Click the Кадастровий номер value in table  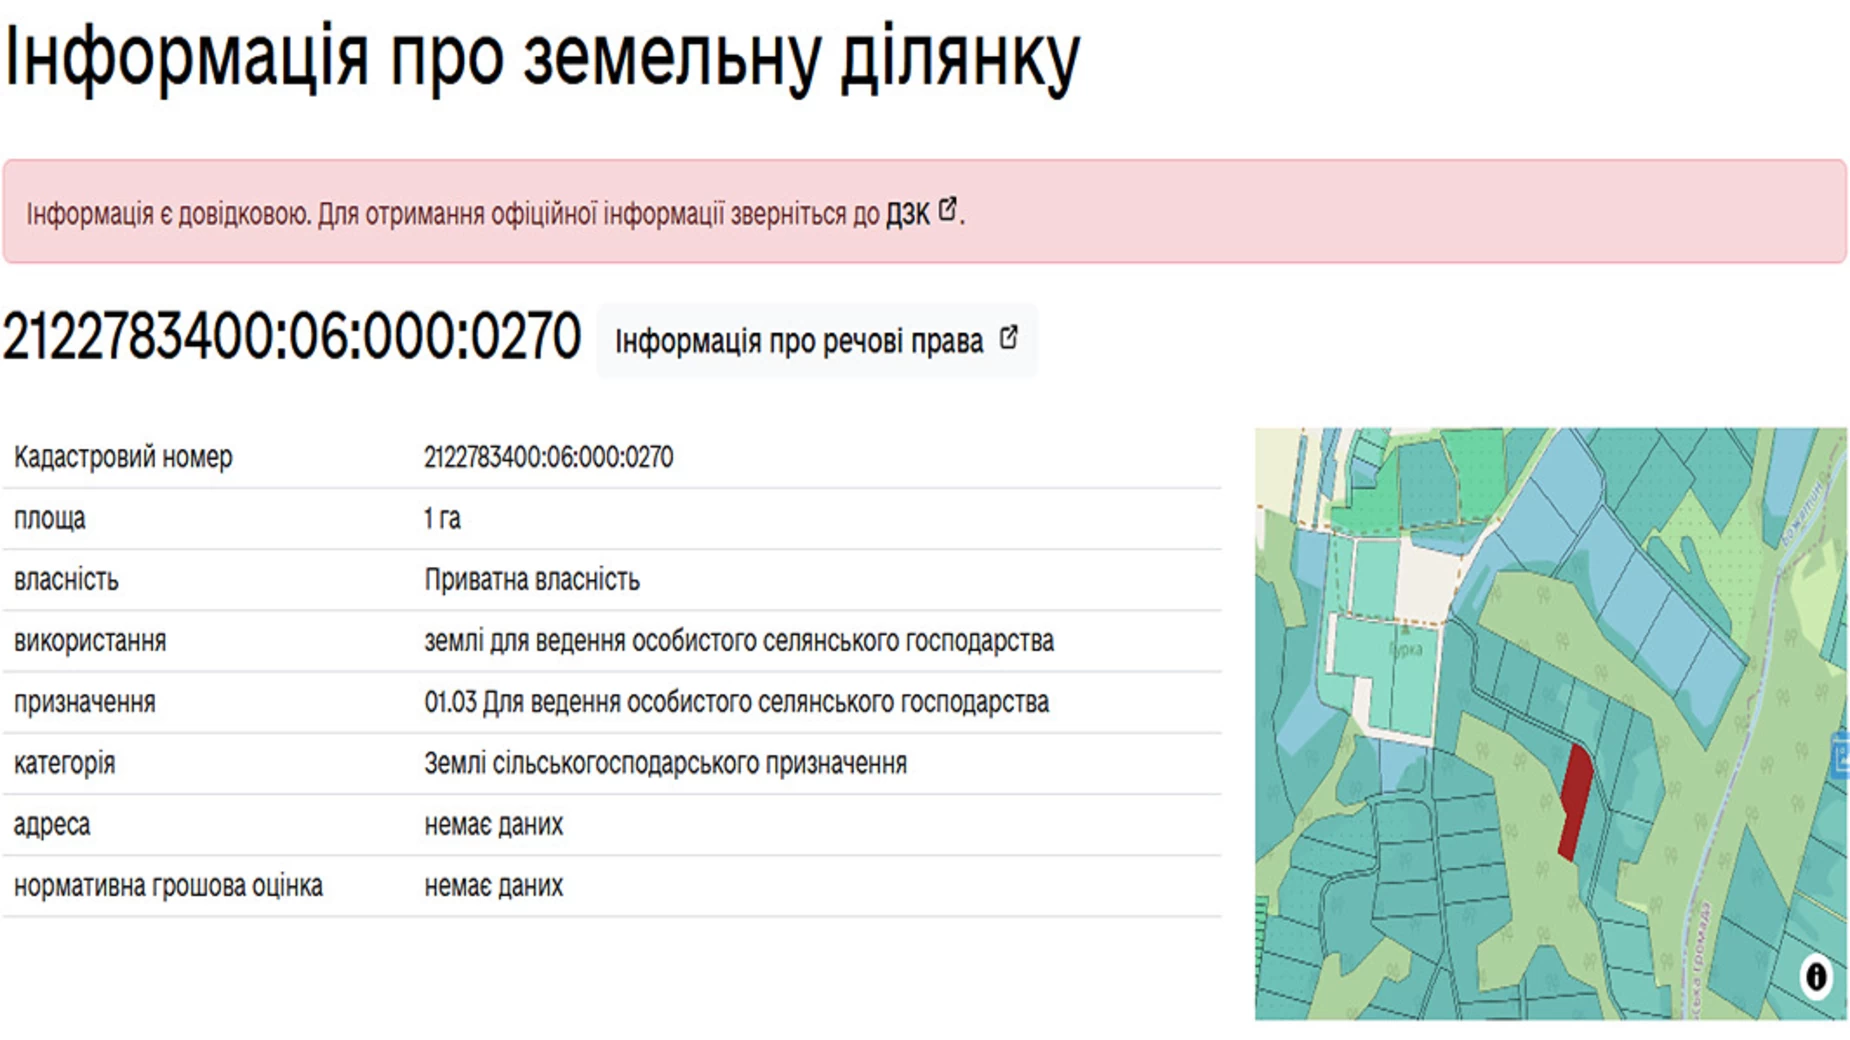[x=548, y=457]
